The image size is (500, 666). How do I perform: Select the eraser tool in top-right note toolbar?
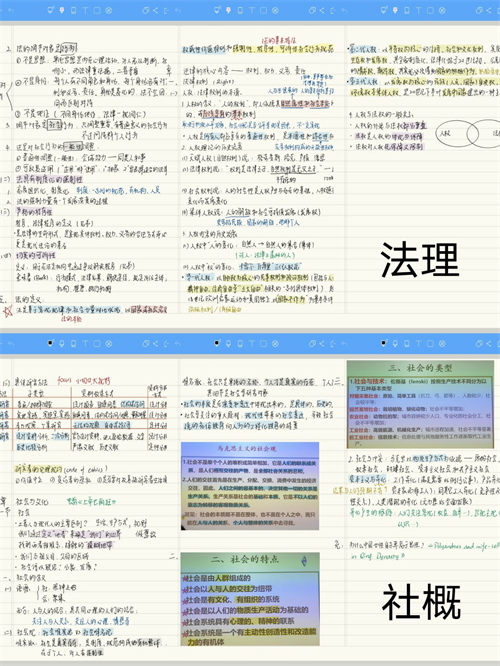407,10
